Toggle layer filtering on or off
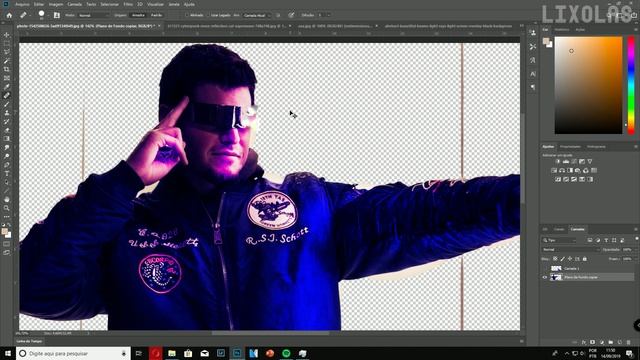This screenshot has width=640, height=360. (636, 239)
